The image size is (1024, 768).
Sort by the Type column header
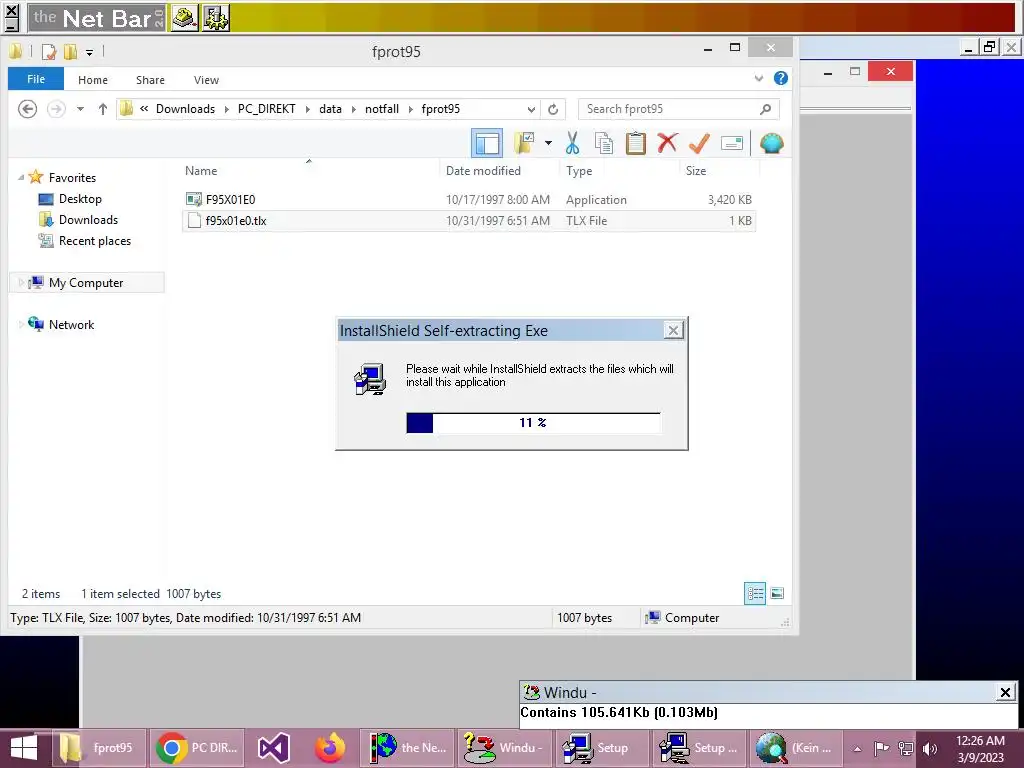pos(579,171)
